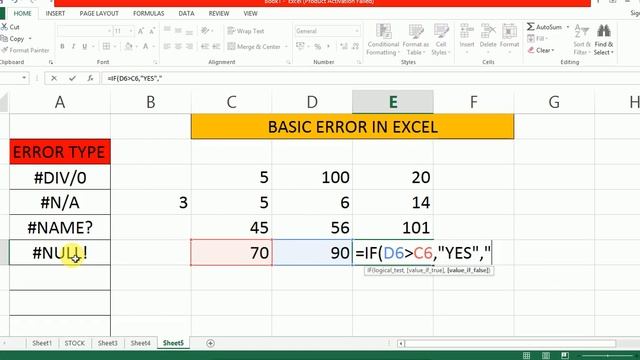Image resolution: width=640 pixels, height=360 pixels.
Task: Click the Orientation text angle icon
Action: point(205,31)
